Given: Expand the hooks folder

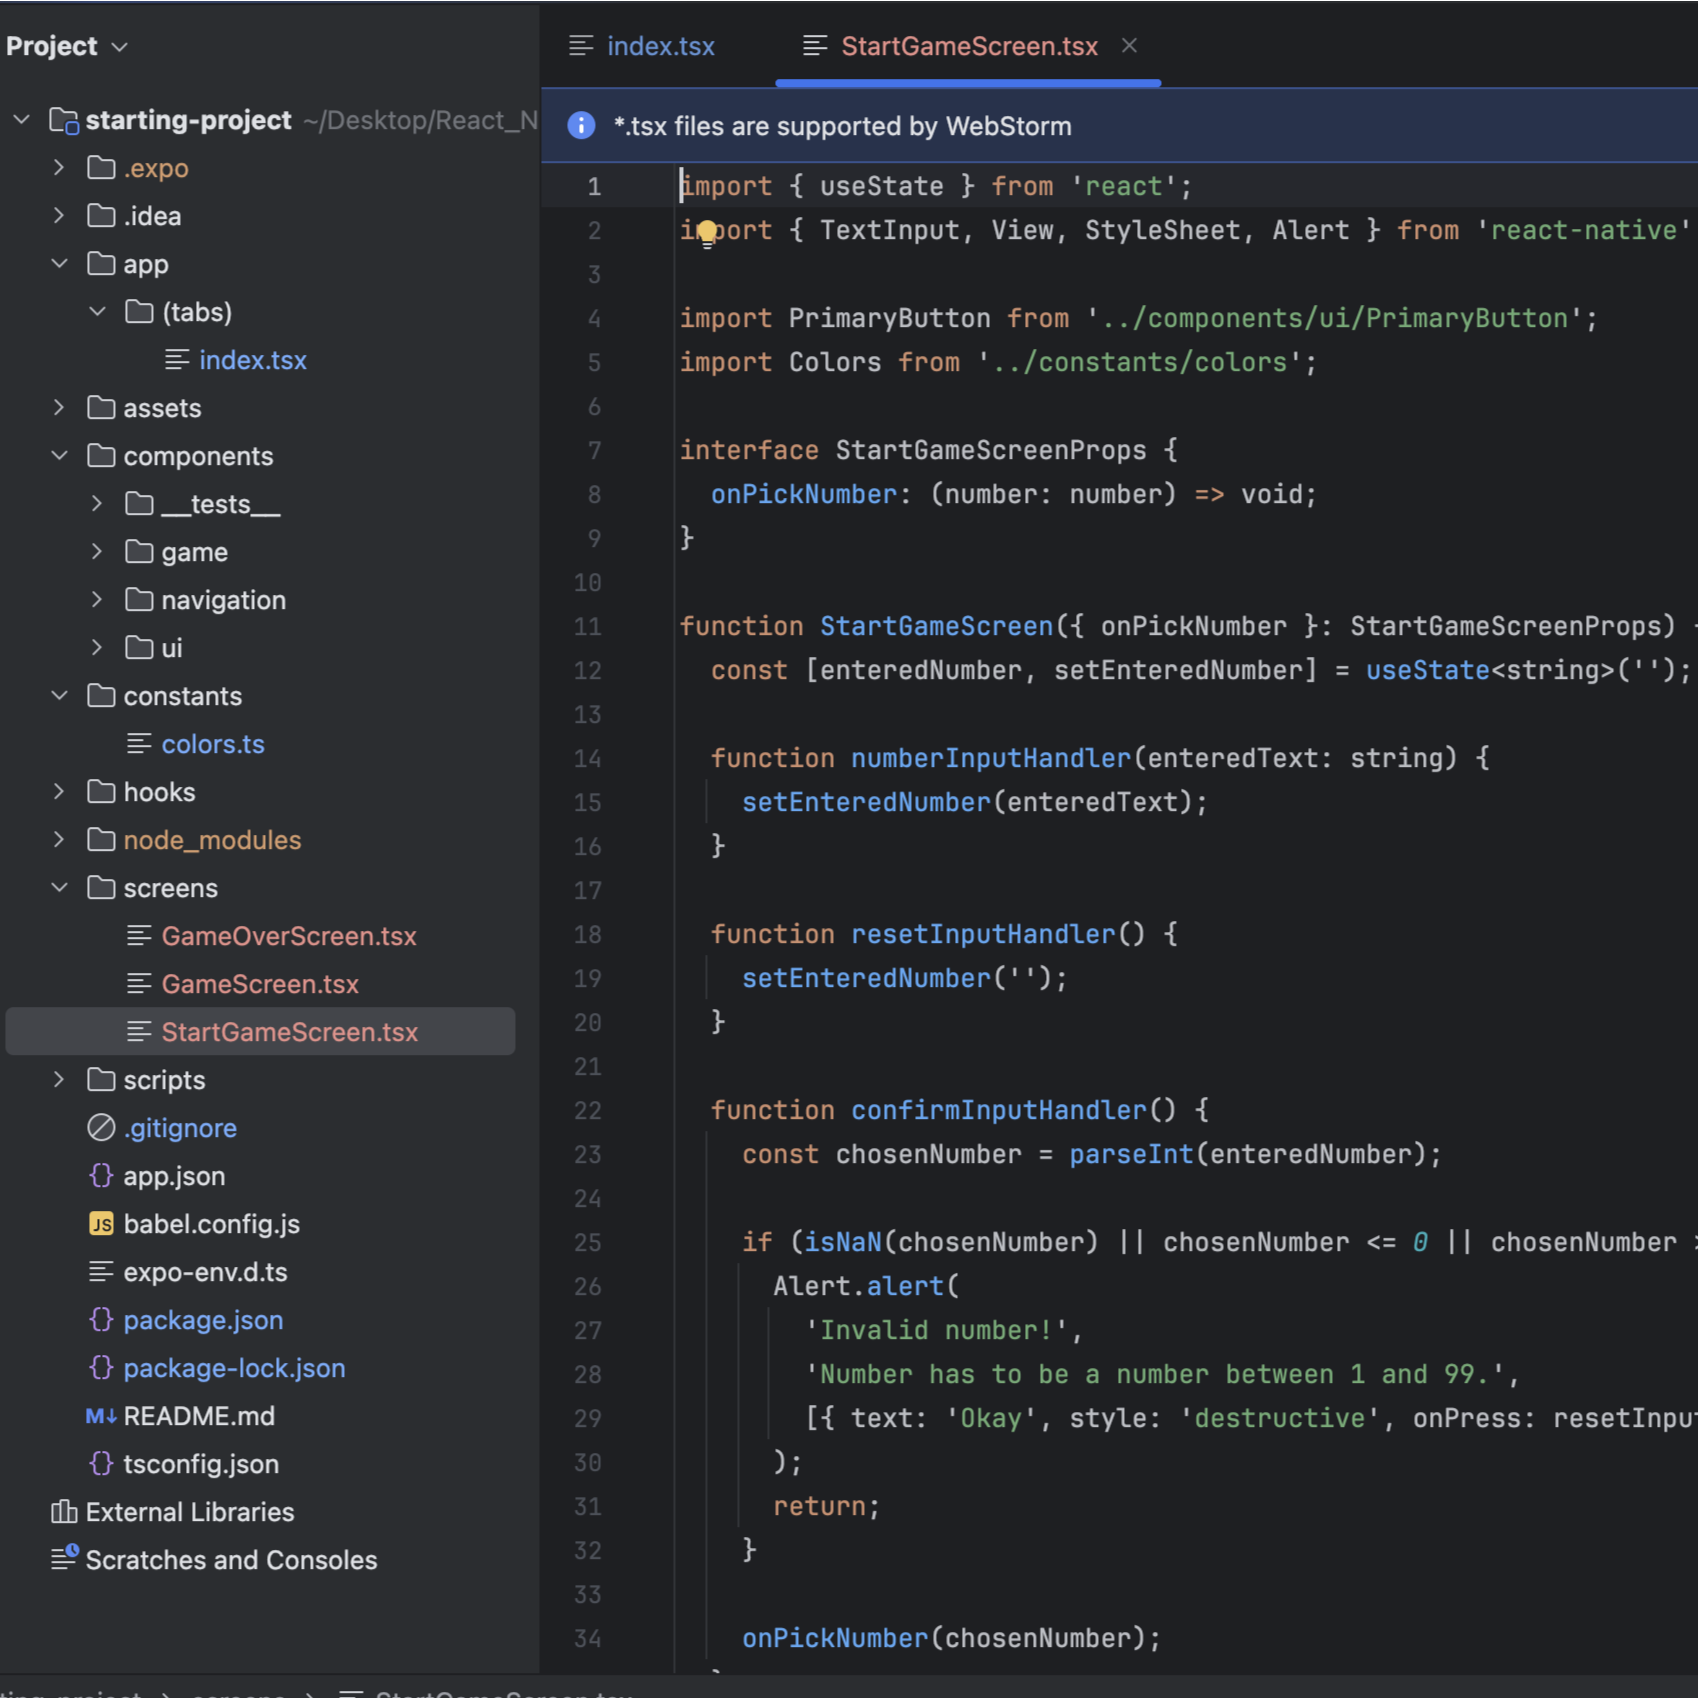Looking at the screenshot, I should click(x=59, y=792).
